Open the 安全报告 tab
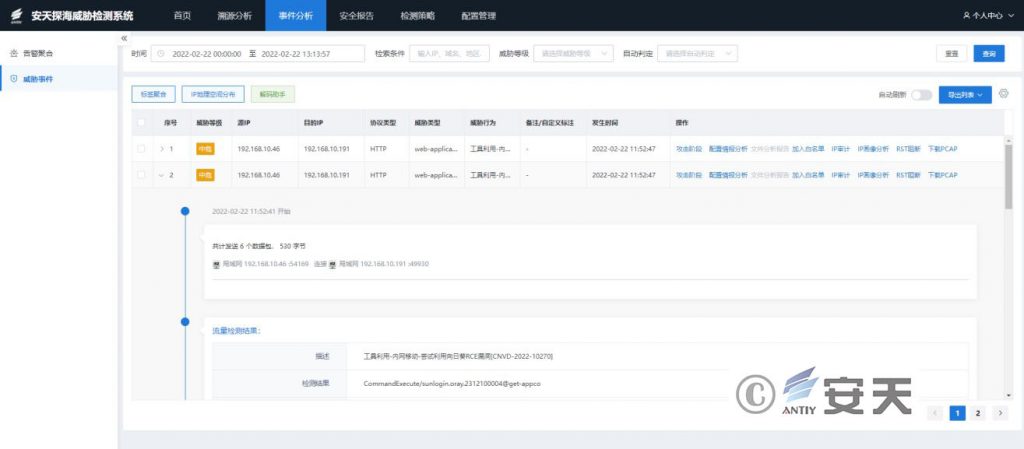The width and height of the screenshot is (1024, 449). [355, 15]
